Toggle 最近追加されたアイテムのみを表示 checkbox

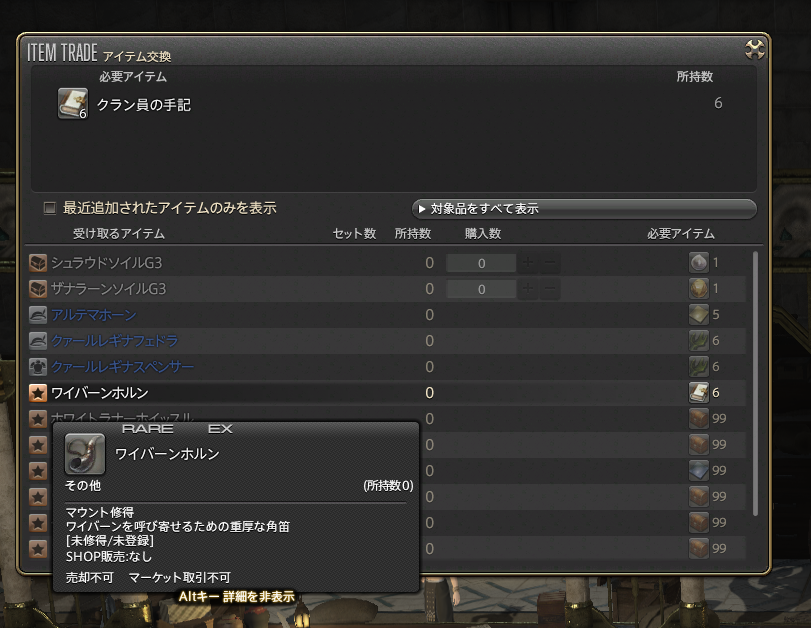(50, 208)
